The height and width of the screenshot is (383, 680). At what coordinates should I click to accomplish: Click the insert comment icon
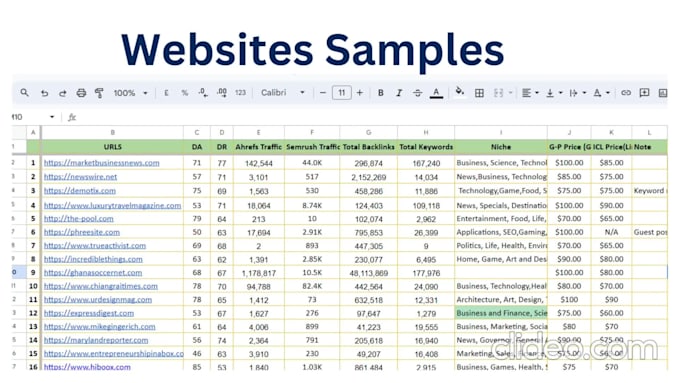coord(644,93)
